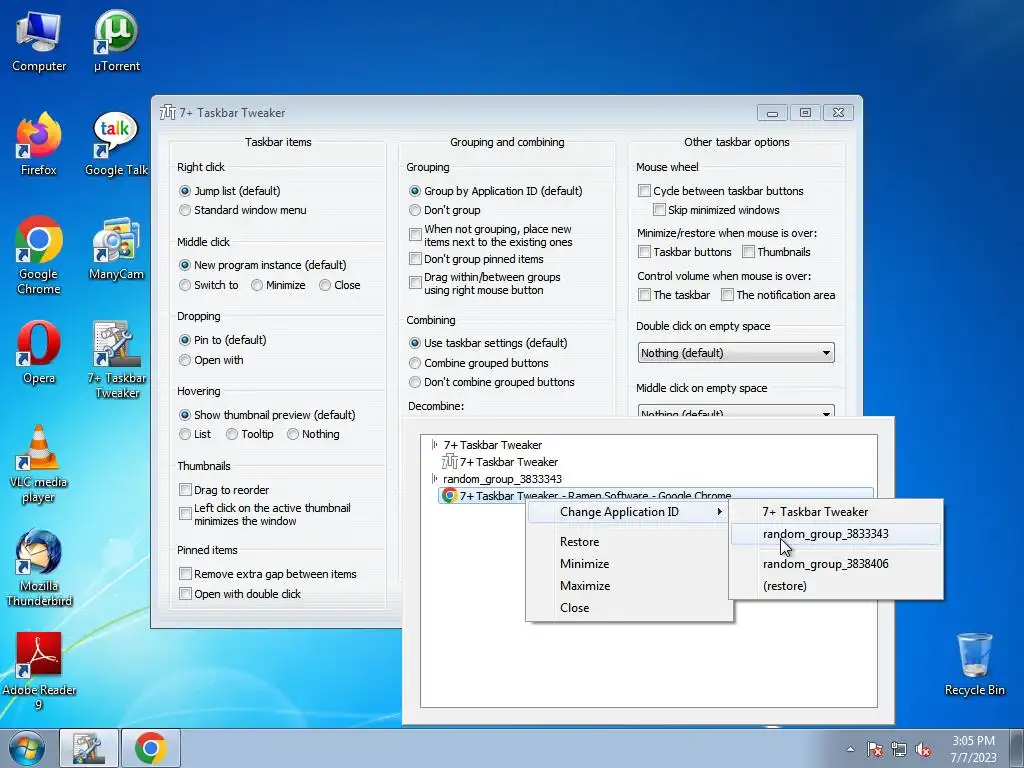Screen dimensions: 1024x768
Task: Switch to 7+ Taskbar Tweaker taskbar button
Action: point(89,748)
